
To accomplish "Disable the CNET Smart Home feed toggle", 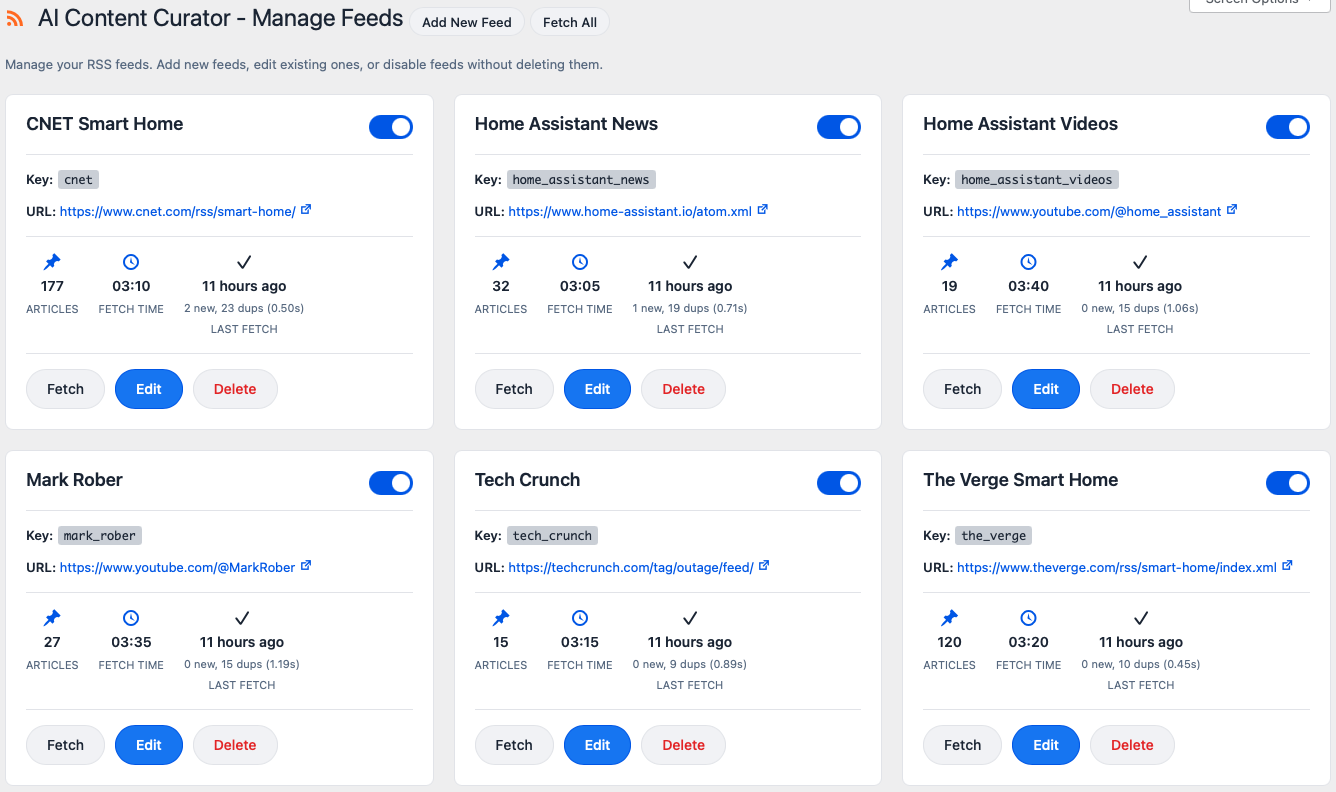I will (x=391, y=127).
